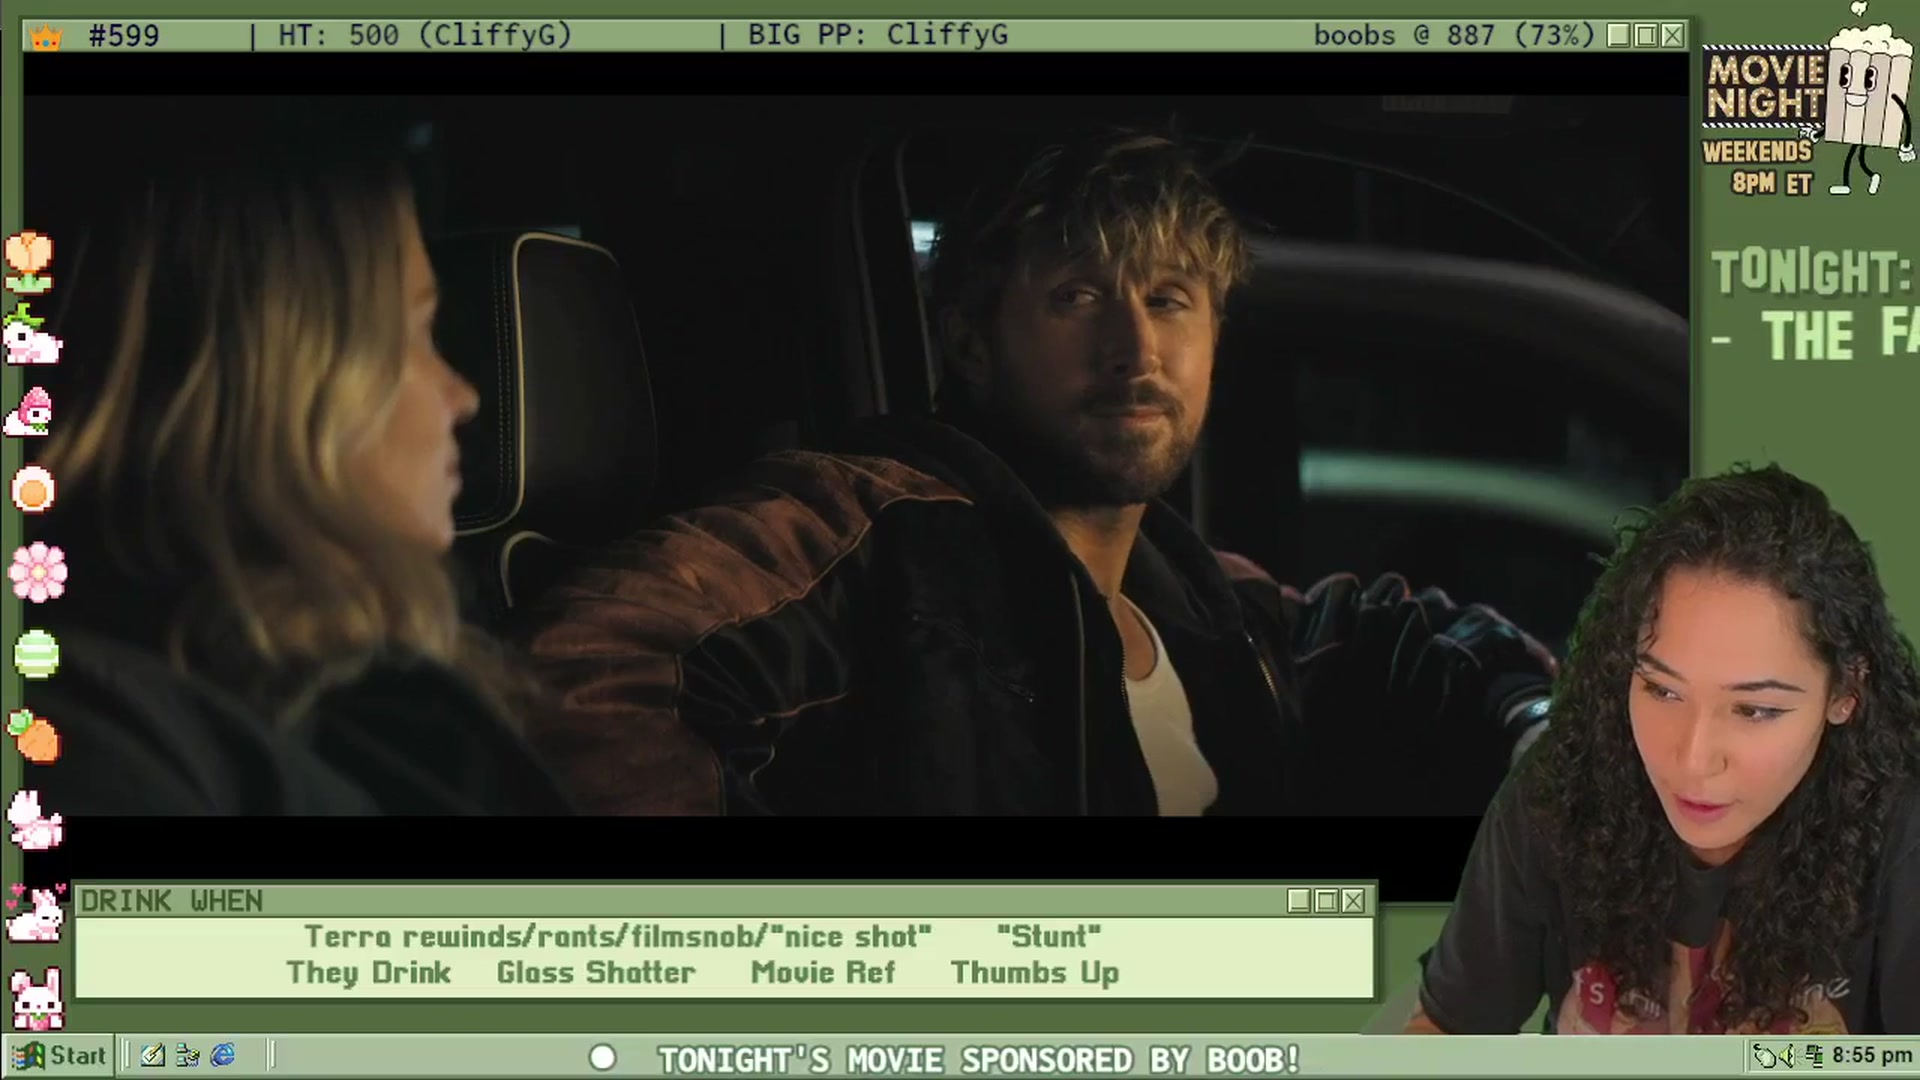
Task: Open the Start menu
Action: pos(58,1055)
